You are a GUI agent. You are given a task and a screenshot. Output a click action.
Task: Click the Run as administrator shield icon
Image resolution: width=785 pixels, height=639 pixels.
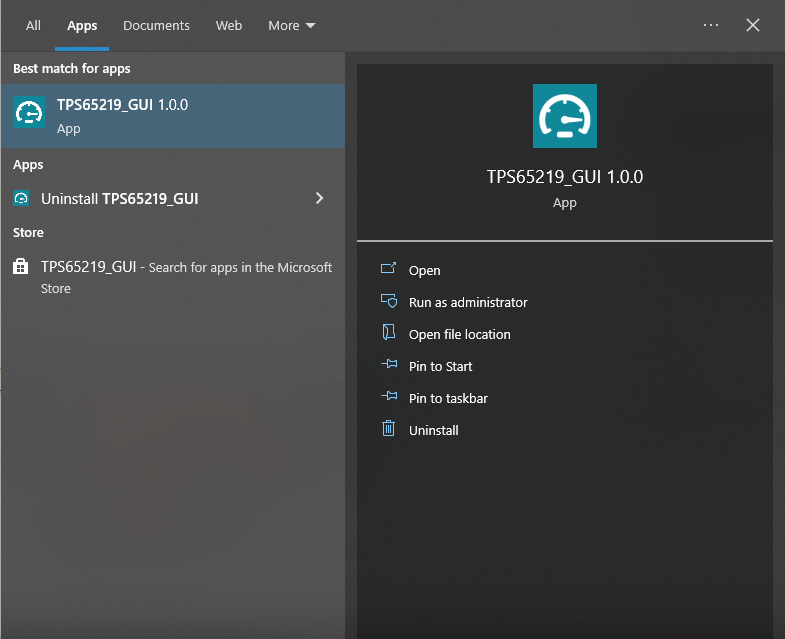(389, 302)
